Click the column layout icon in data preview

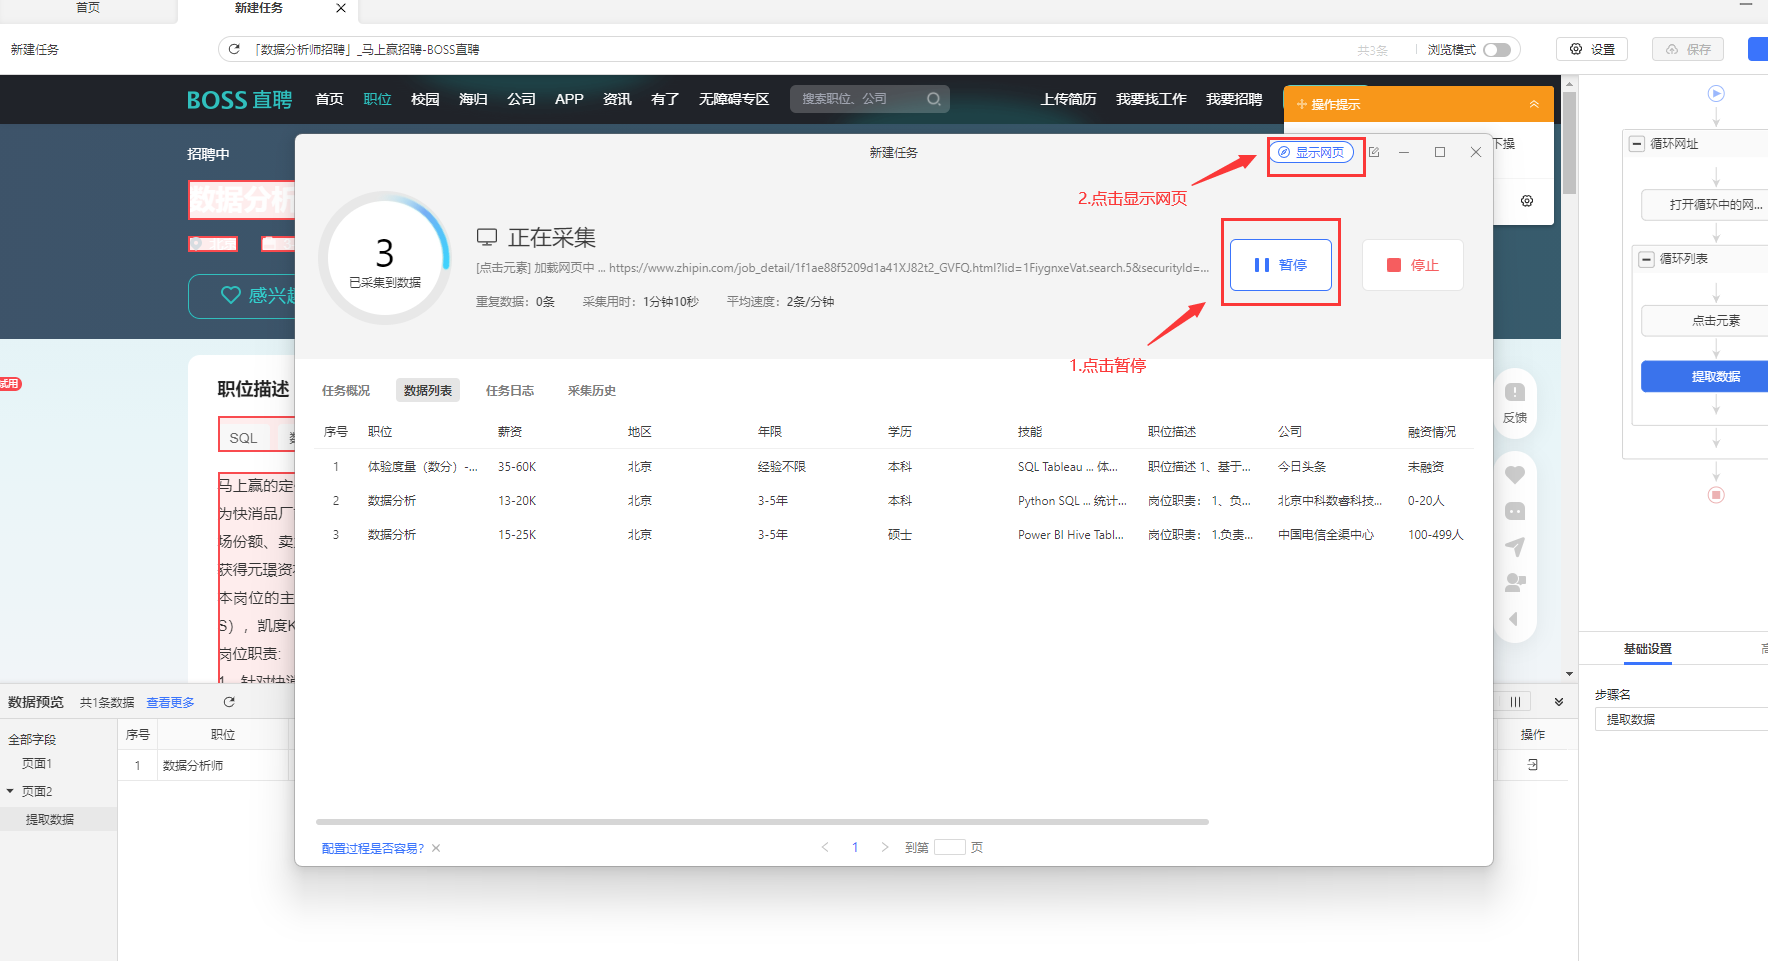pos(1515,702)
